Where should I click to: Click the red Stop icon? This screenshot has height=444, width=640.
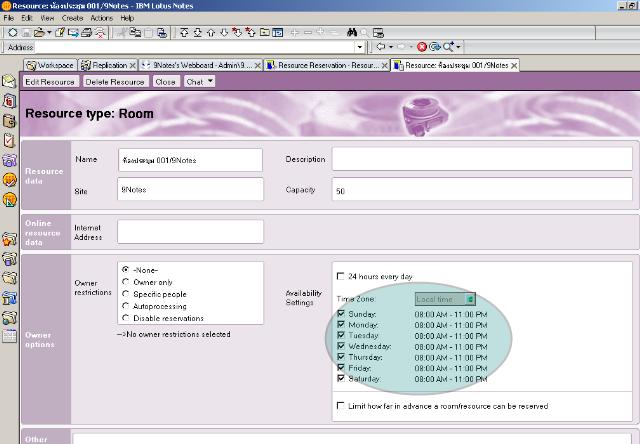(x=422, y=47)
